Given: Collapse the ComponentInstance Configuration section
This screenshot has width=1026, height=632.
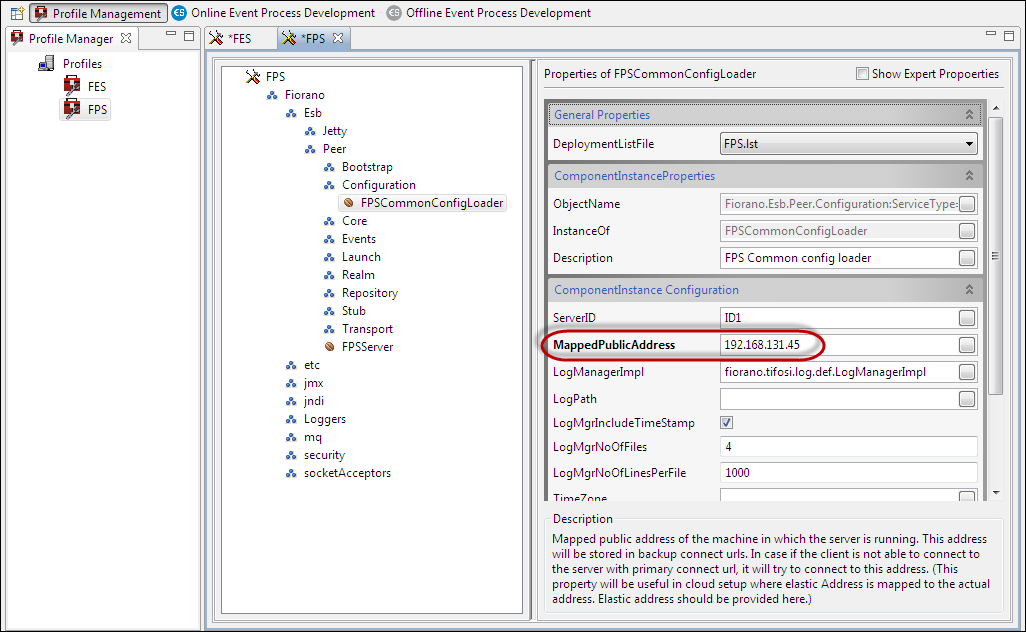Looking at the screenshot, I should click(x=968, y=290).
